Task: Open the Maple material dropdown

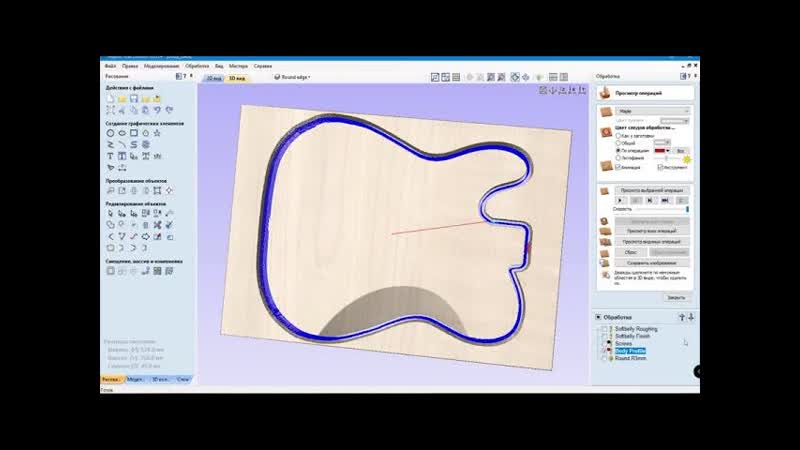Action: click(x=653, y=111)
